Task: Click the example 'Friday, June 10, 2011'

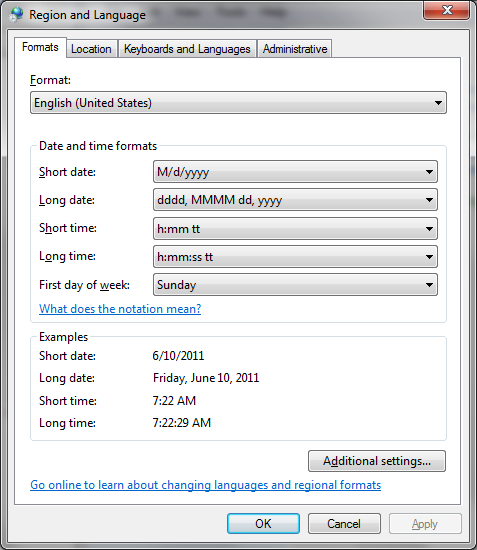Action: 206,378
